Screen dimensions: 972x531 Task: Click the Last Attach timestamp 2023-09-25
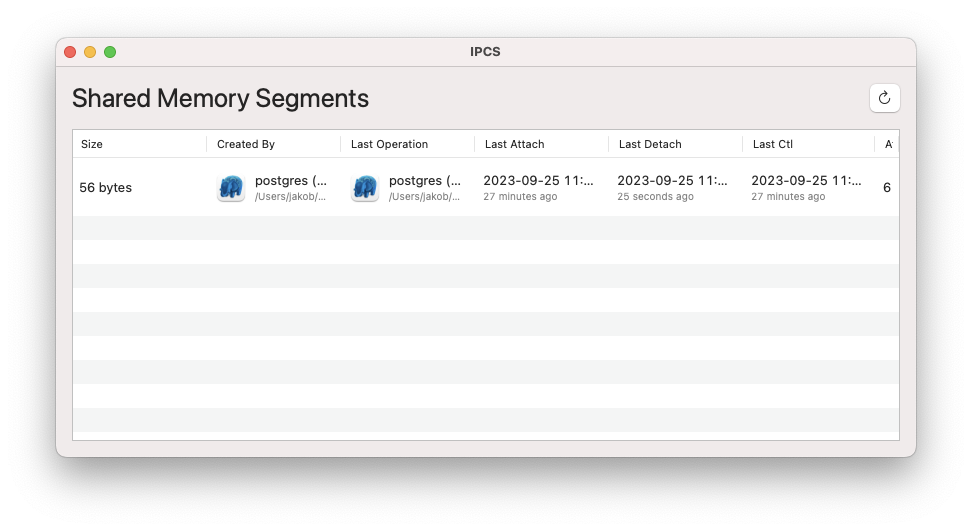[538, 180]
